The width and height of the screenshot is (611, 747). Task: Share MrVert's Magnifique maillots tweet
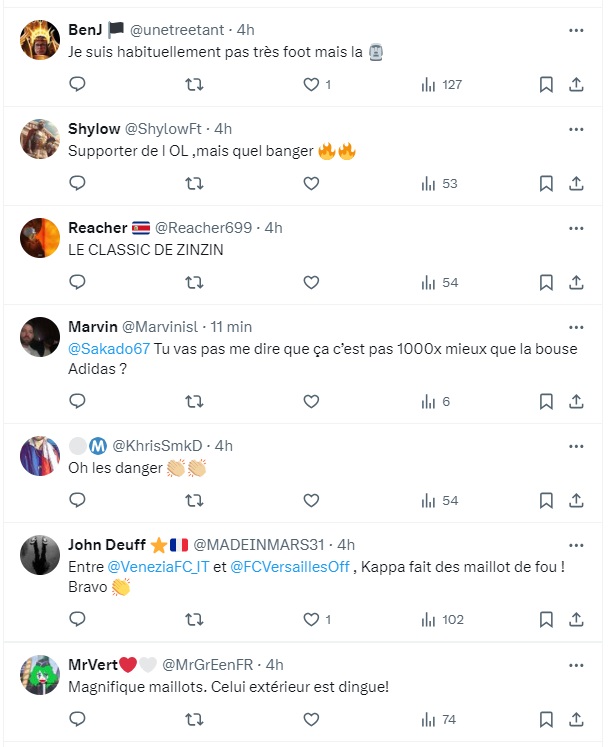(x=576, y=719)
